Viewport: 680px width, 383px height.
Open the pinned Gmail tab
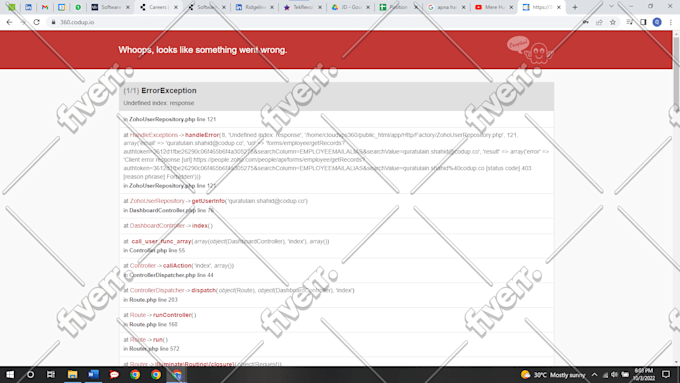(x=45, y=7)
